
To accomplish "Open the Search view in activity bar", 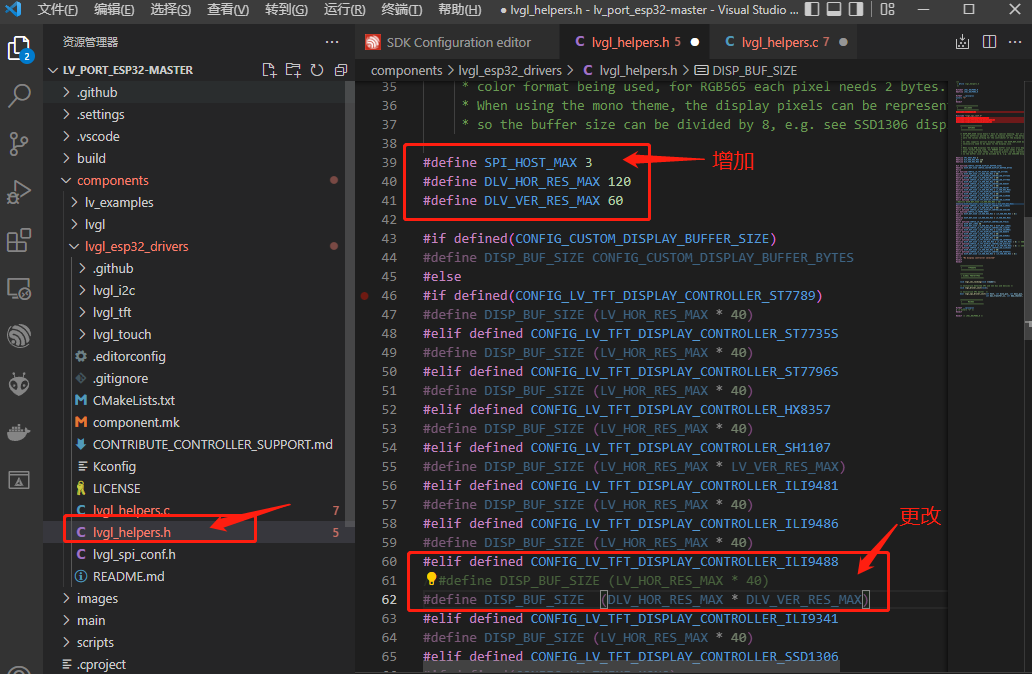I will pyautogui.click(x=19, y=96).
